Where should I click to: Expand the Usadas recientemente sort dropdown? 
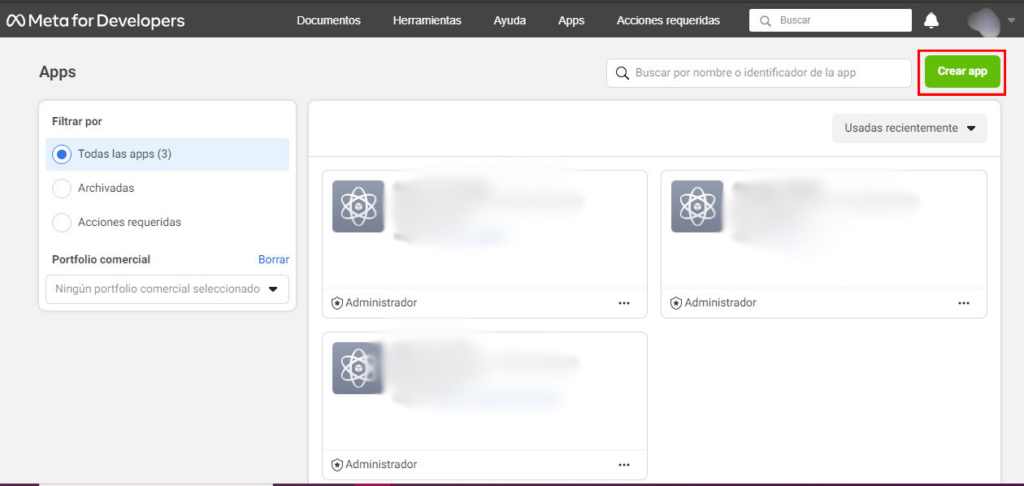point(910,128)
